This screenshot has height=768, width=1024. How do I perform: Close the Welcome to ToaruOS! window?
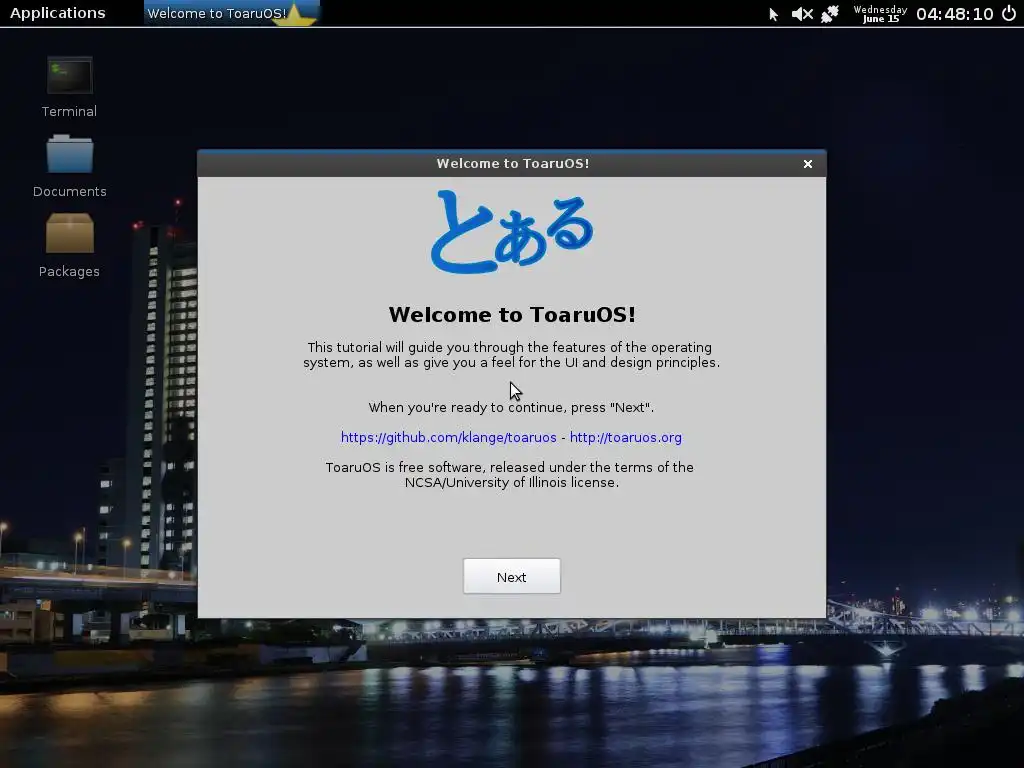[x=808, y=164]
